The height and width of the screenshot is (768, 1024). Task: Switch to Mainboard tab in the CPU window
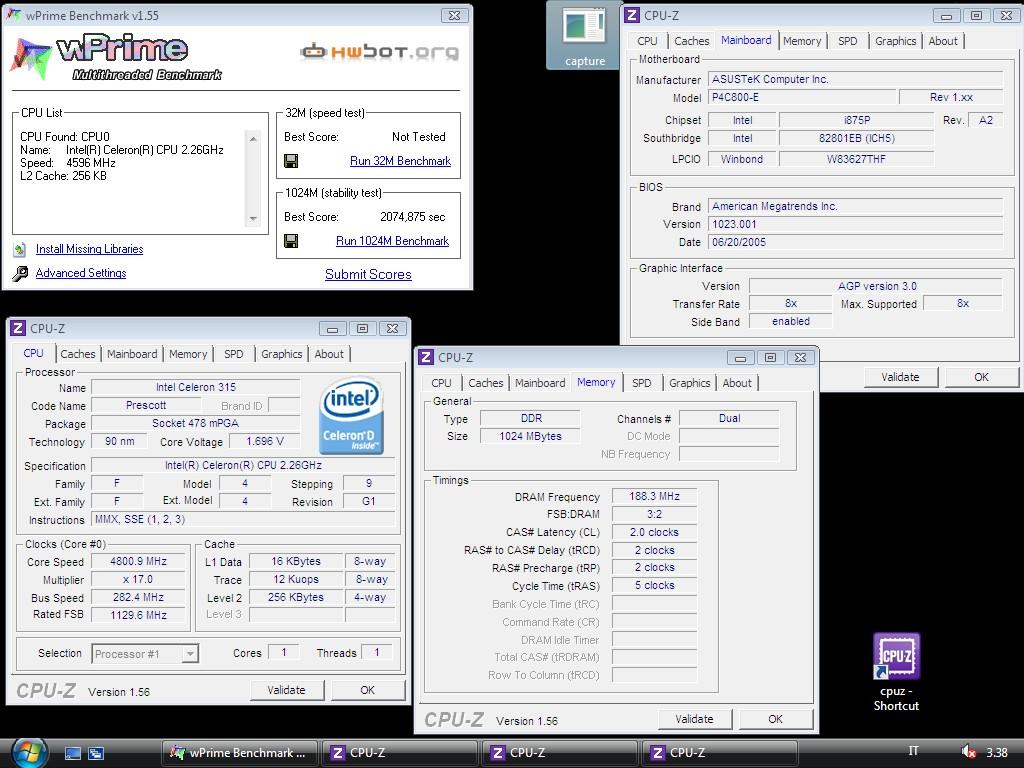132,354
